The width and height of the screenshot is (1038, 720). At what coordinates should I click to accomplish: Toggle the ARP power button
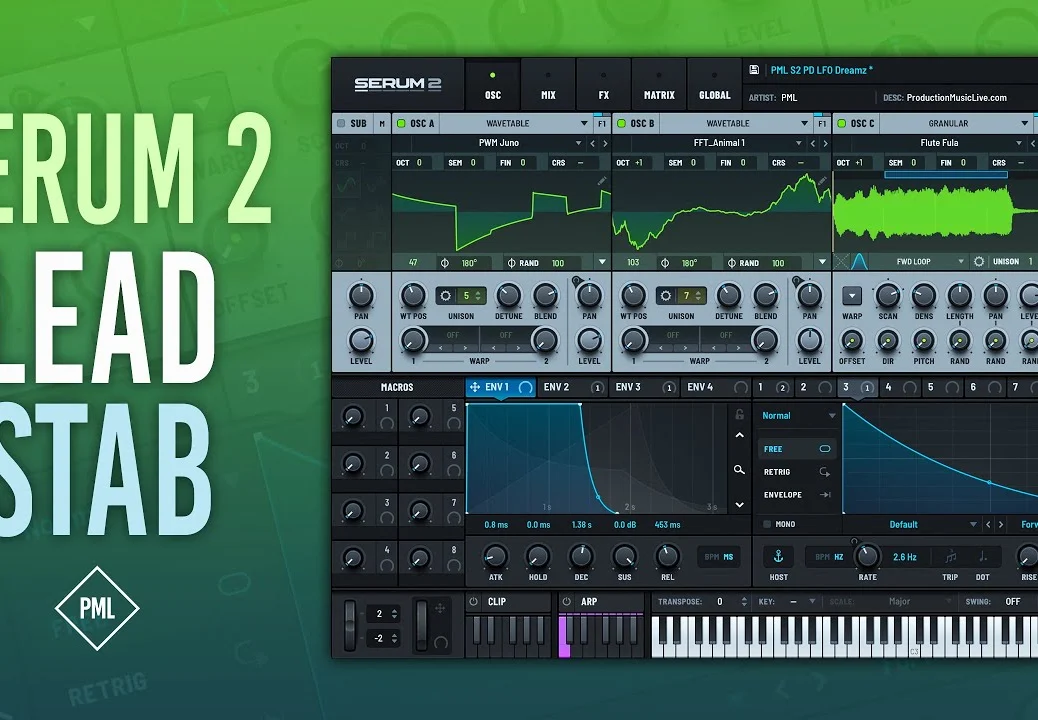coord(566,602)
